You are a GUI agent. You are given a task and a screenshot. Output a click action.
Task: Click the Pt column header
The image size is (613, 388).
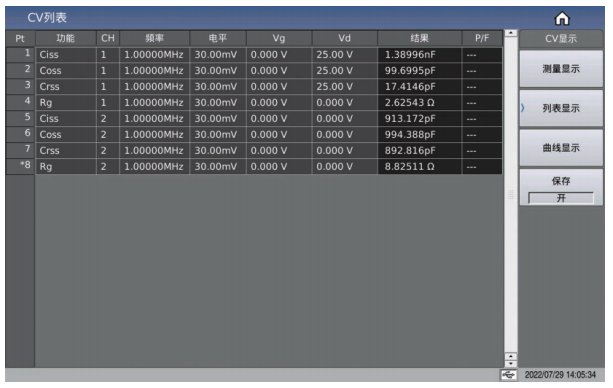click(x=20, y=38)
